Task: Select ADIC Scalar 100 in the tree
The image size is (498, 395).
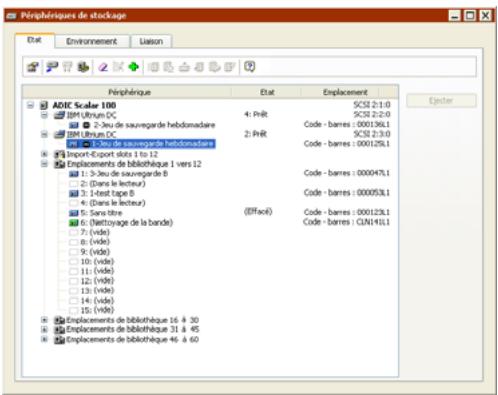Action: [84, 105]
